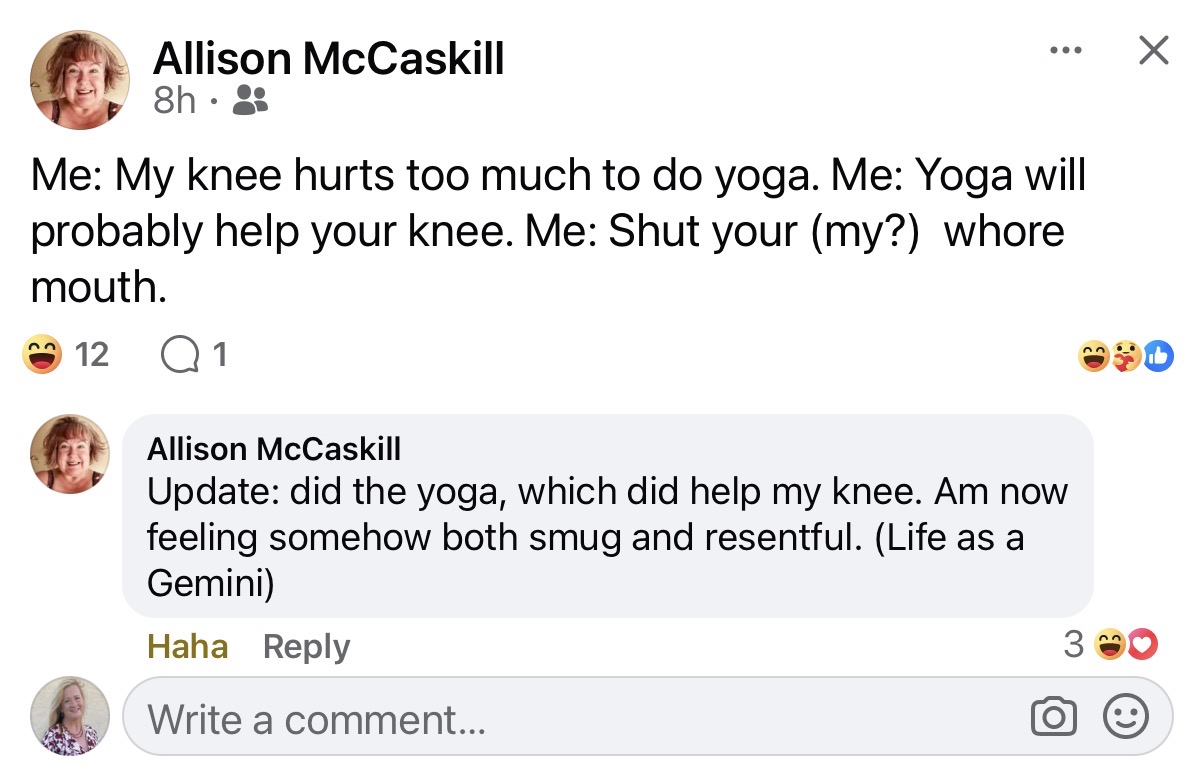The image size is (1196, 771).
Task: Show the 1 comment count
Action: [x=219, y=354]
